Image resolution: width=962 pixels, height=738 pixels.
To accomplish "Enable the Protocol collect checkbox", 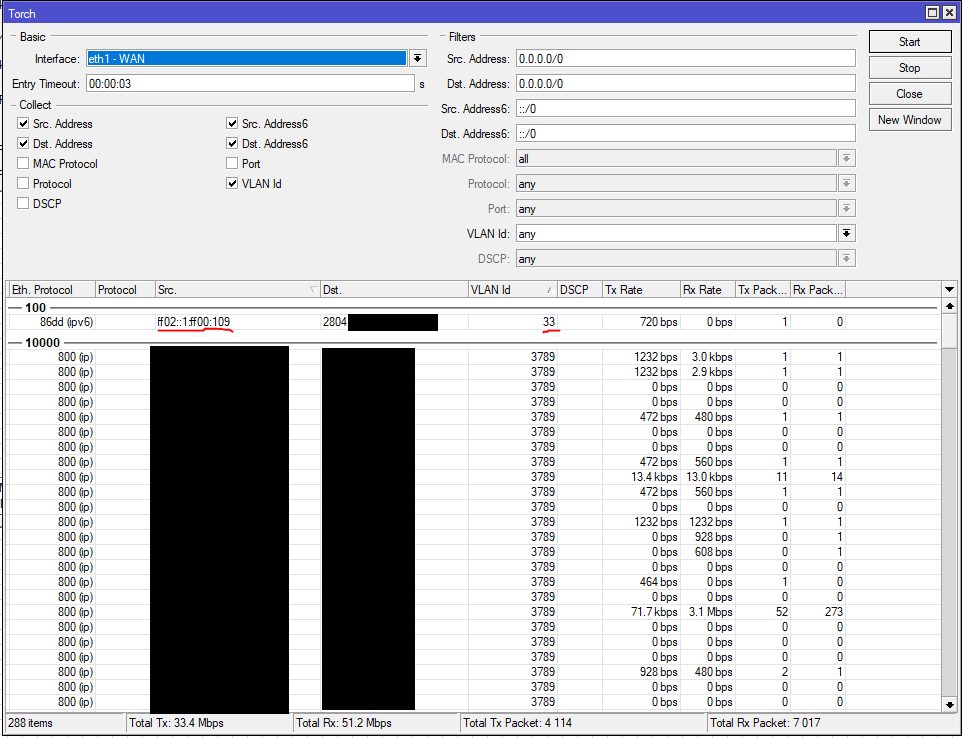I will click(x=23, y=183).
